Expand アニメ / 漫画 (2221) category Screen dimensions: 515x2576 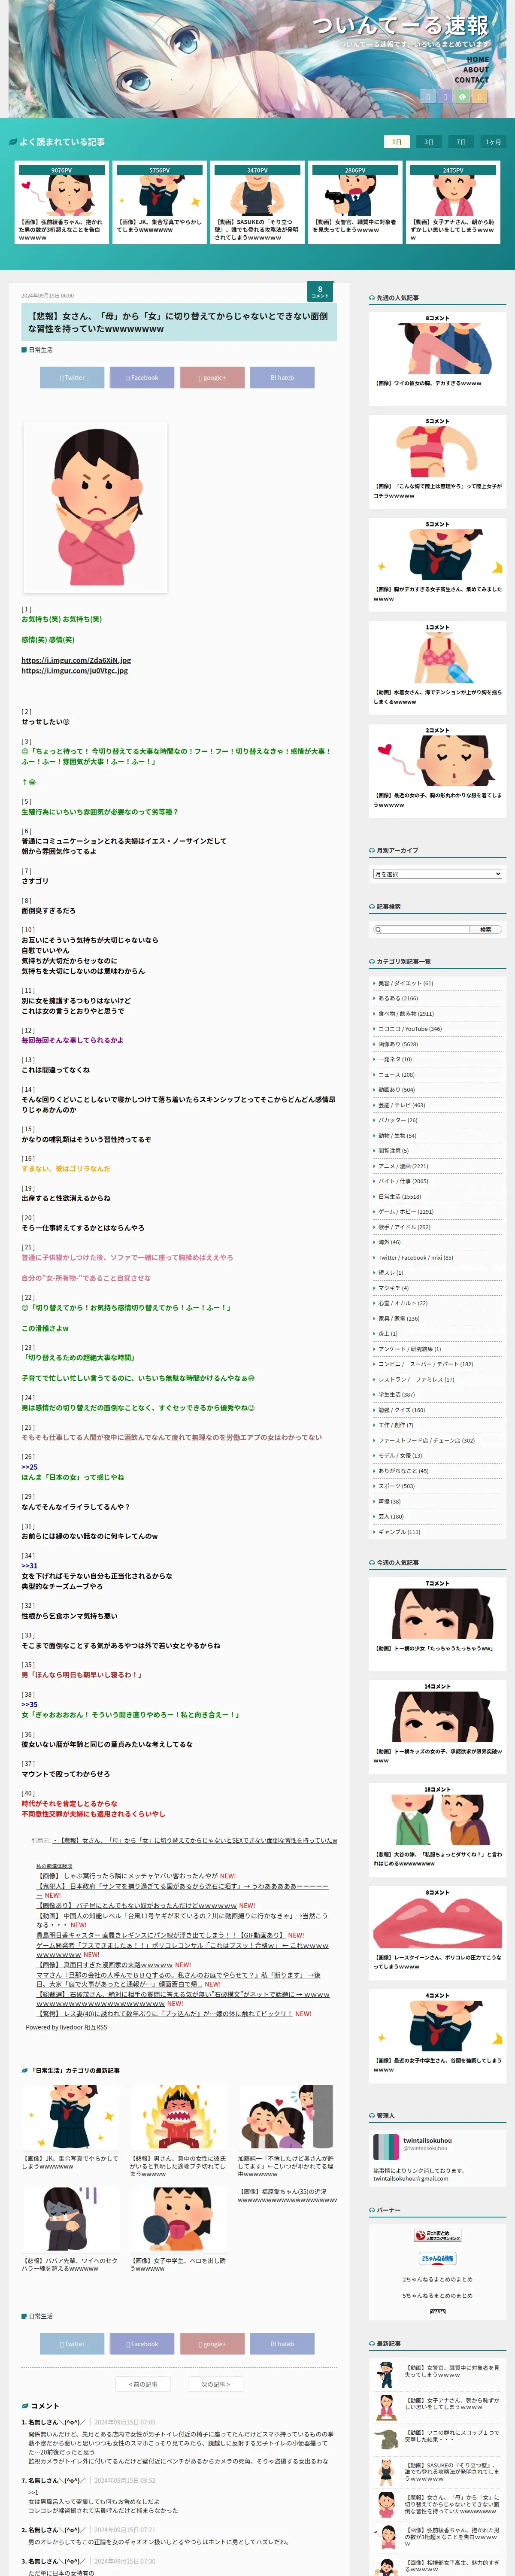pyautogui.click(x=403, y=1166)
